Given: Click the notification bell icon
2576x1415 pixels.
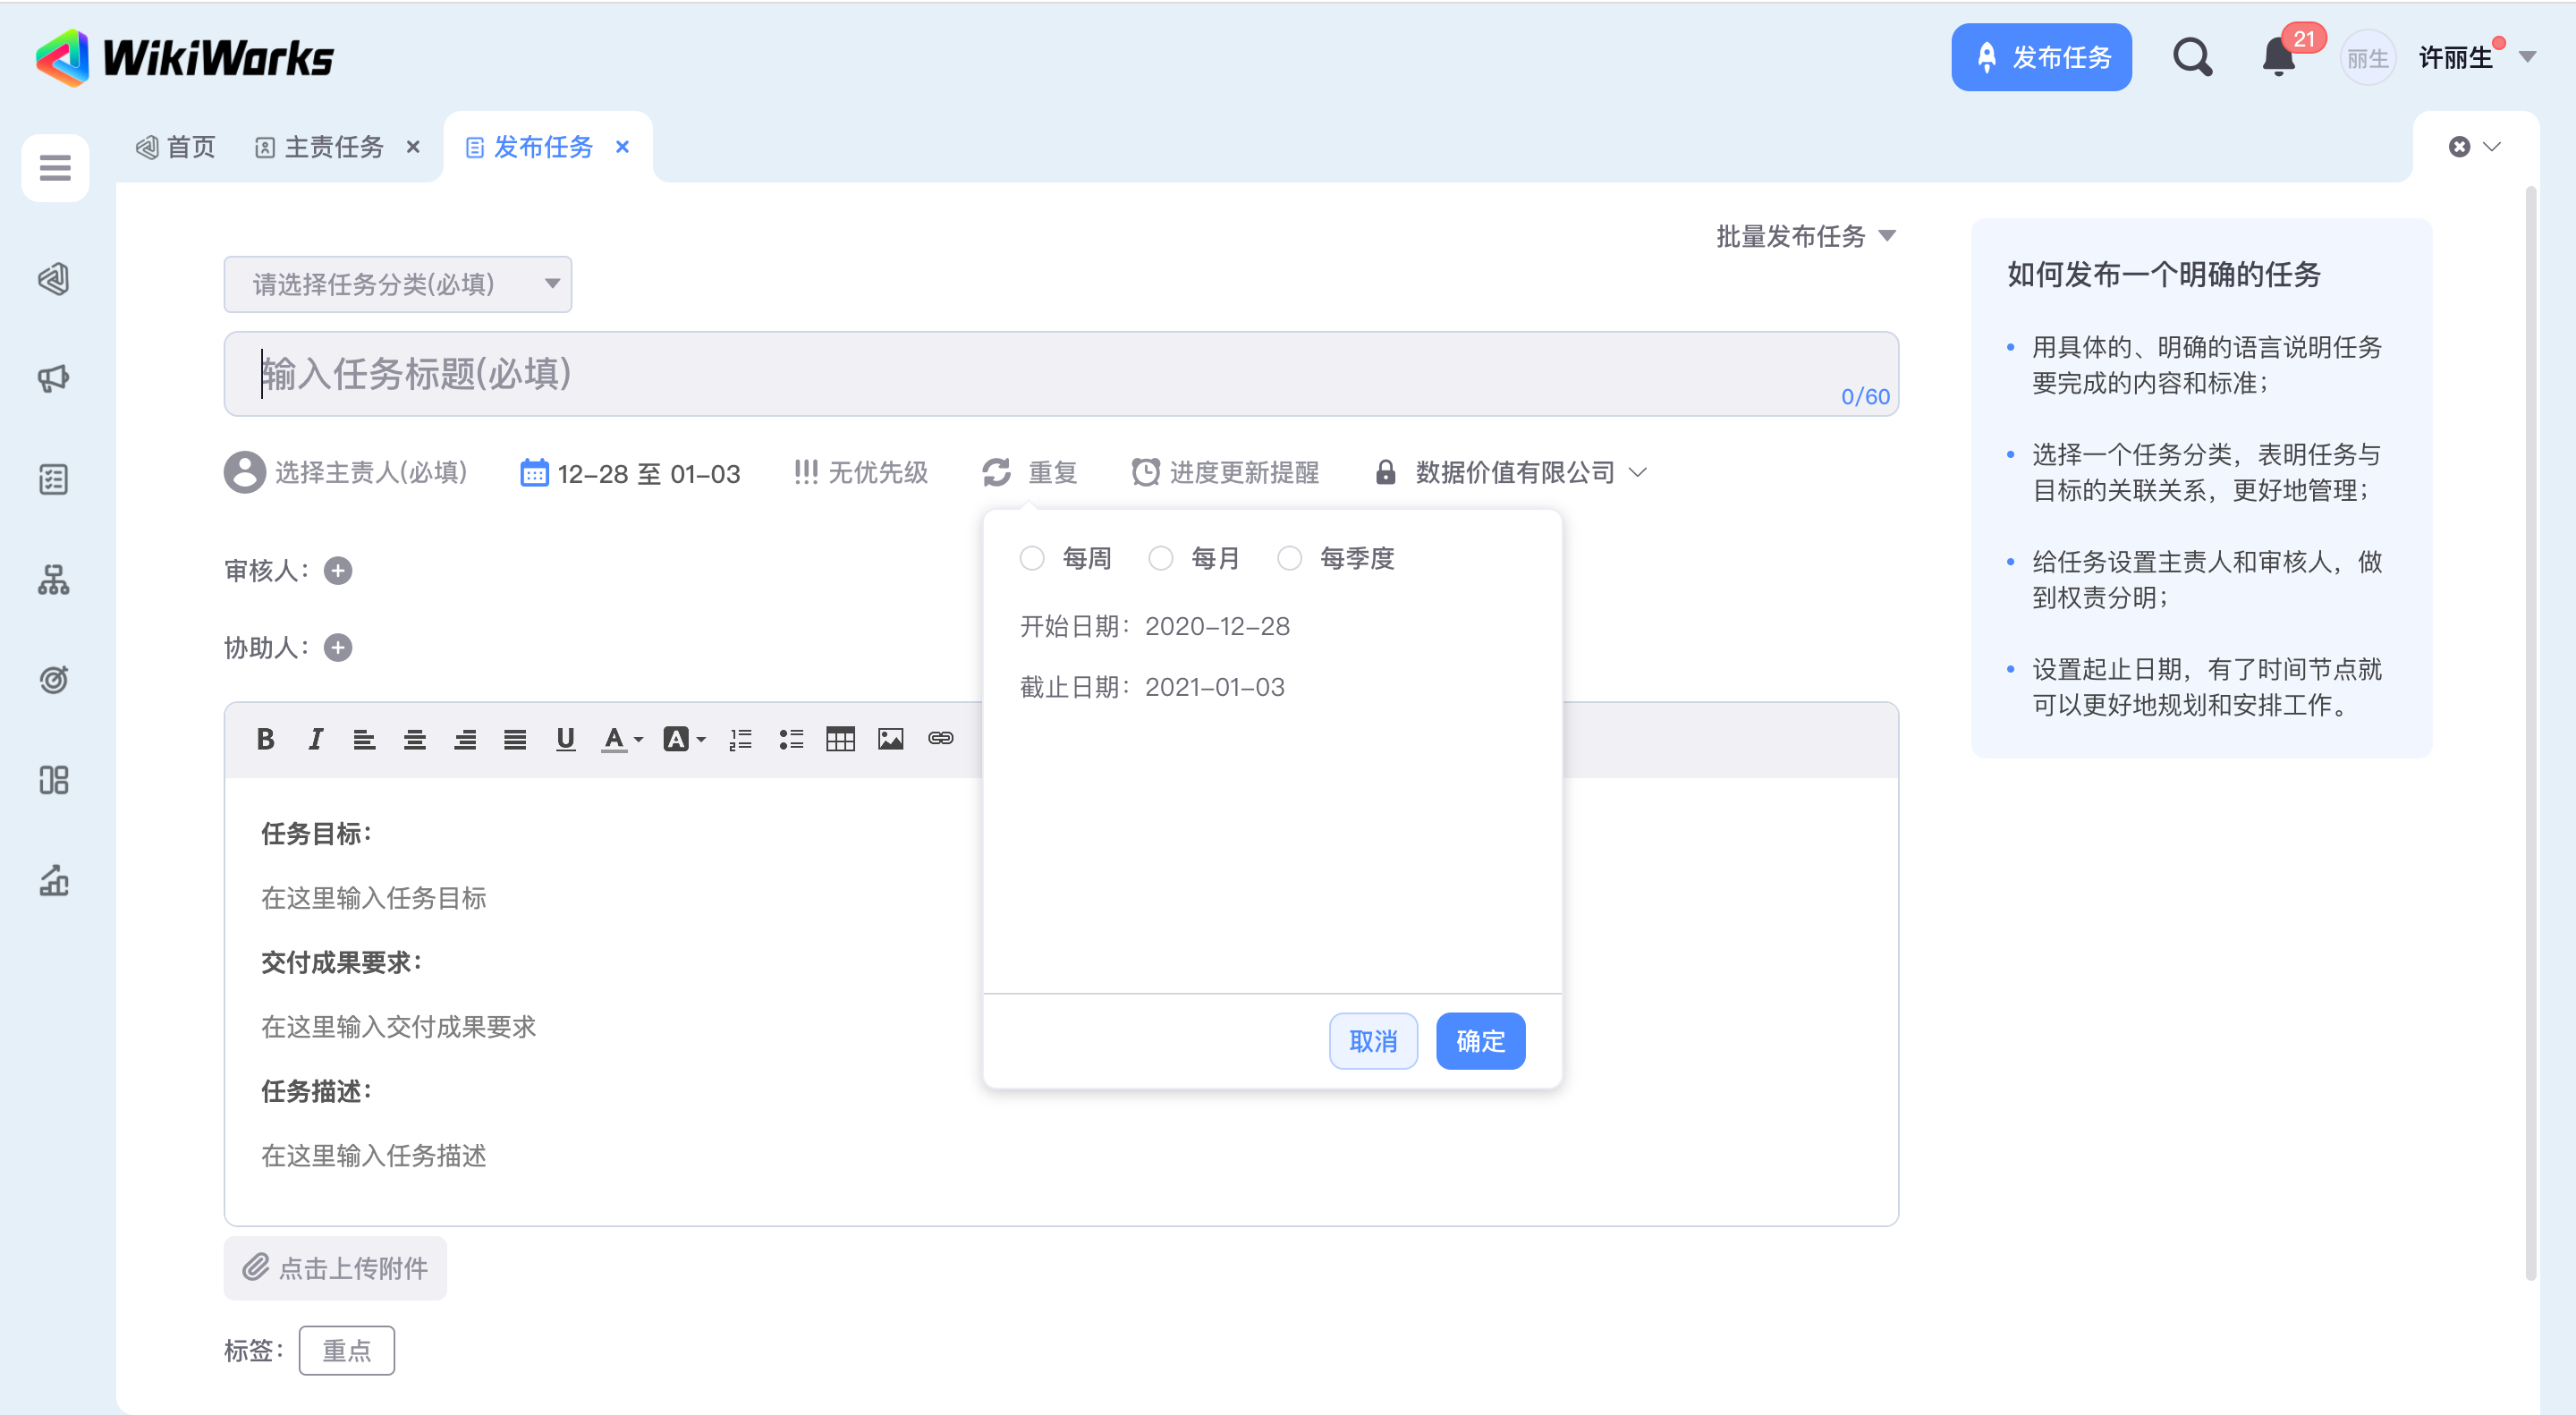Looking at the screenshot, I should [2278, 58].
